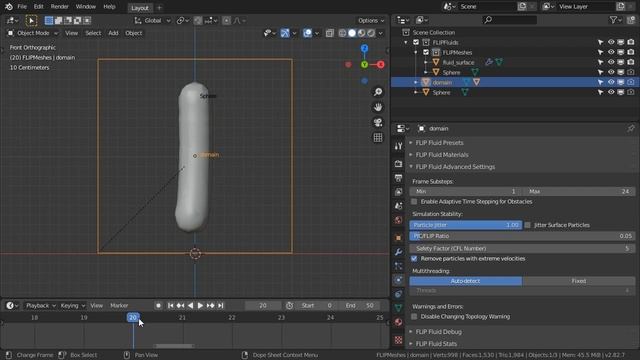Toggle FLIPFluids render camera icon
The image size is (640, 360).
[631, 42]
